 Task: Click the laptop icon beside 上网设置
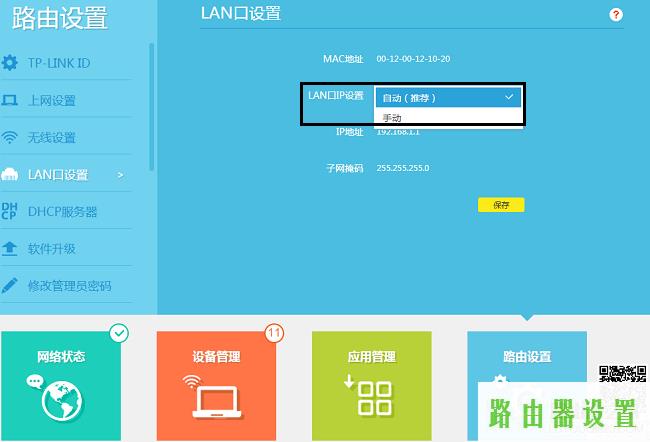click(x=10, y=101)
